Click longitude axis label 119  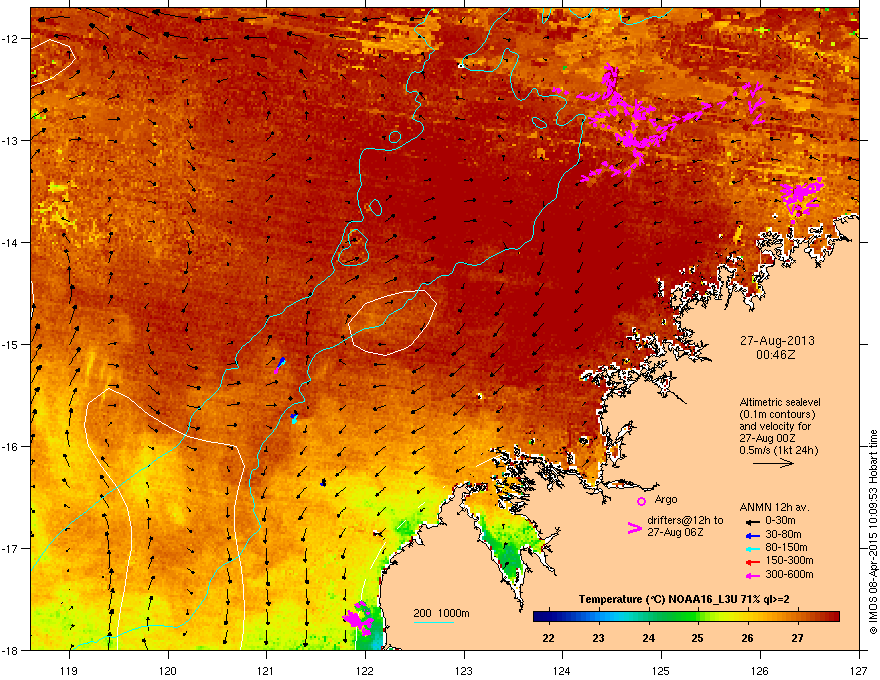[x=69, y=670]
